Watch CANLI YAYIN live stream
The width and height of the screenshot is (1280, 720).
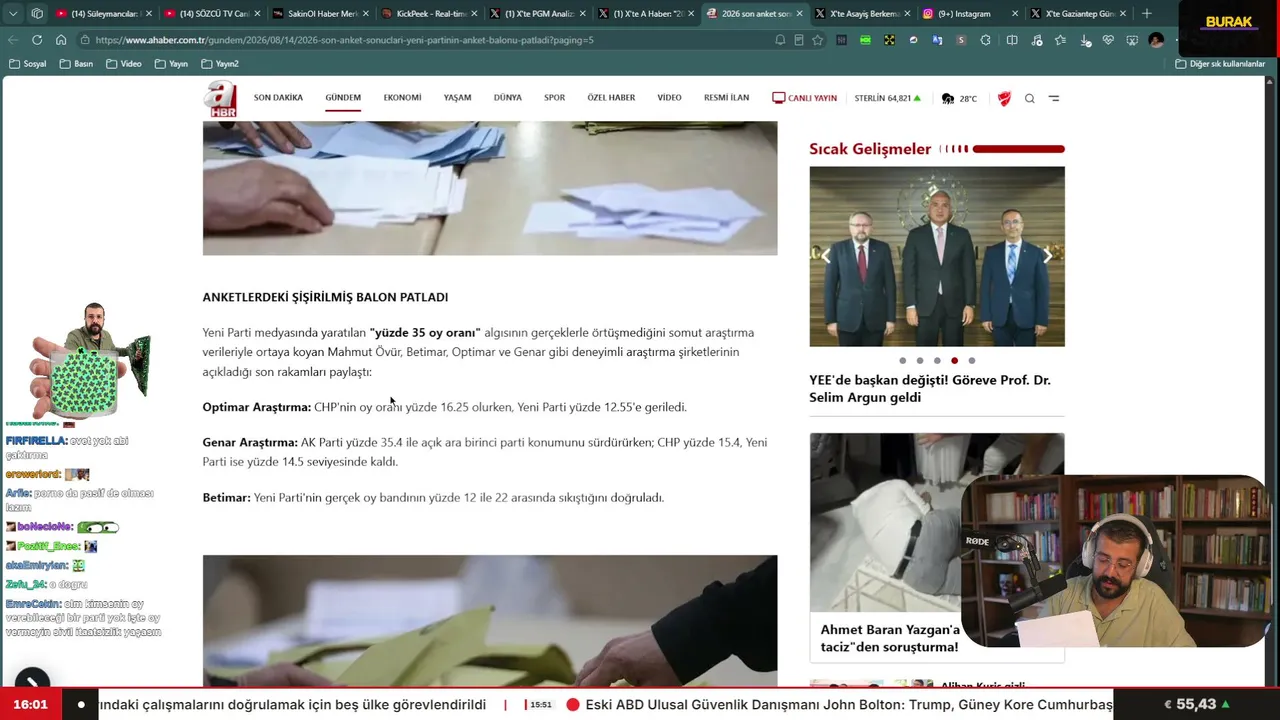804,98
